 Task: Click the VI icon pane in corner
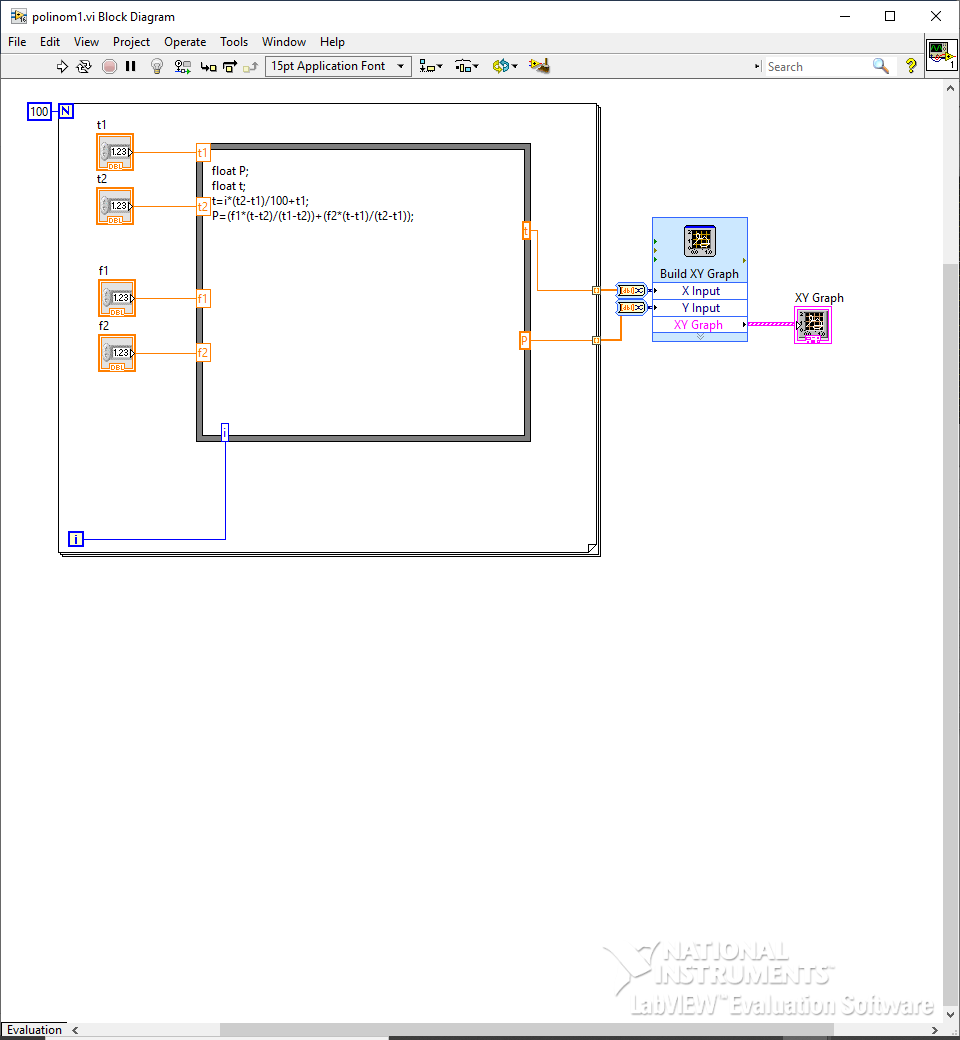click(942, 55)
